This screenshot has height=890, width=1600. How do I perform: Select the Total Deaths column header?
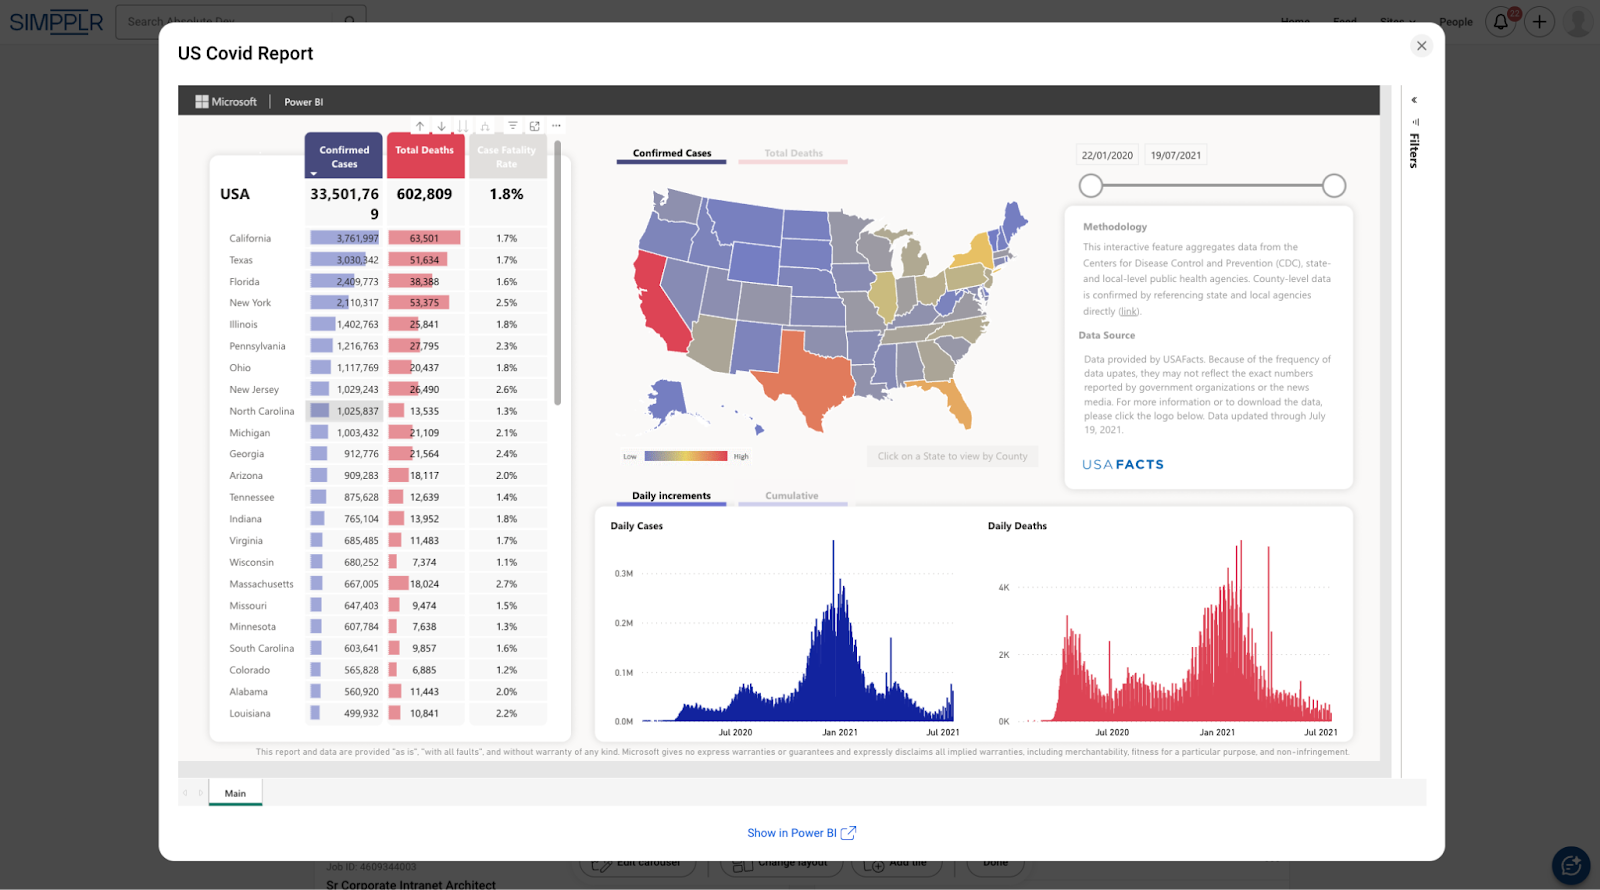[x=425, y=151]
